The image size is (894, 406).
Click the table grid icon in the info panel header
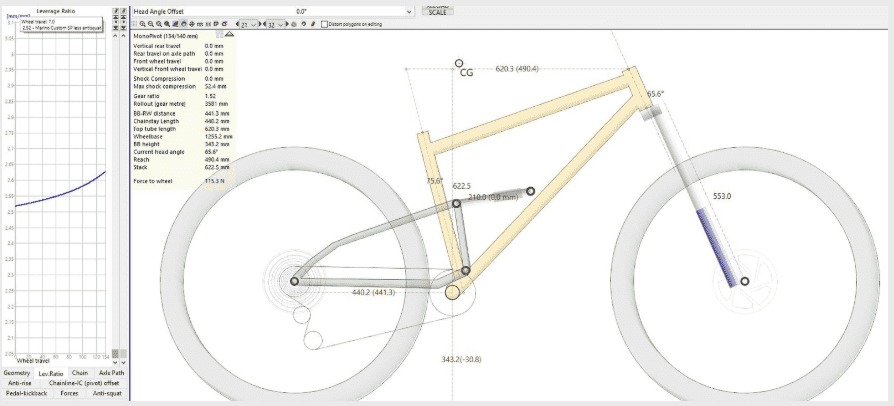[220, 34]
